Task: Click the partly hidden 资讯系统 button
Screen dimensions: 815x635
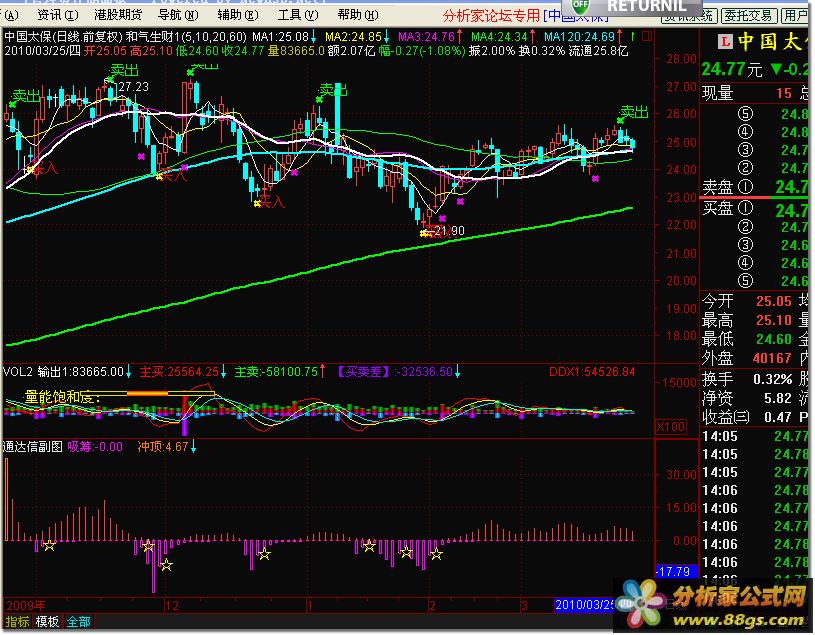Action: [689, 18]
